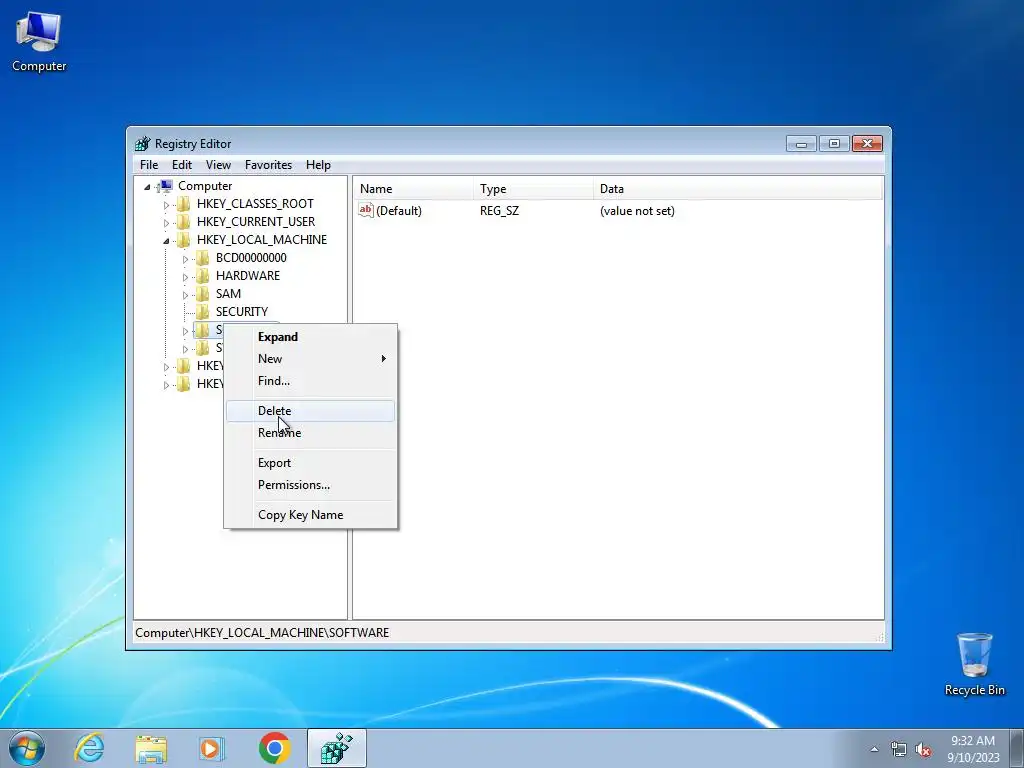Expand the HARDWARE key
This screenshot has width=1024, height=768.
[185, 277]
